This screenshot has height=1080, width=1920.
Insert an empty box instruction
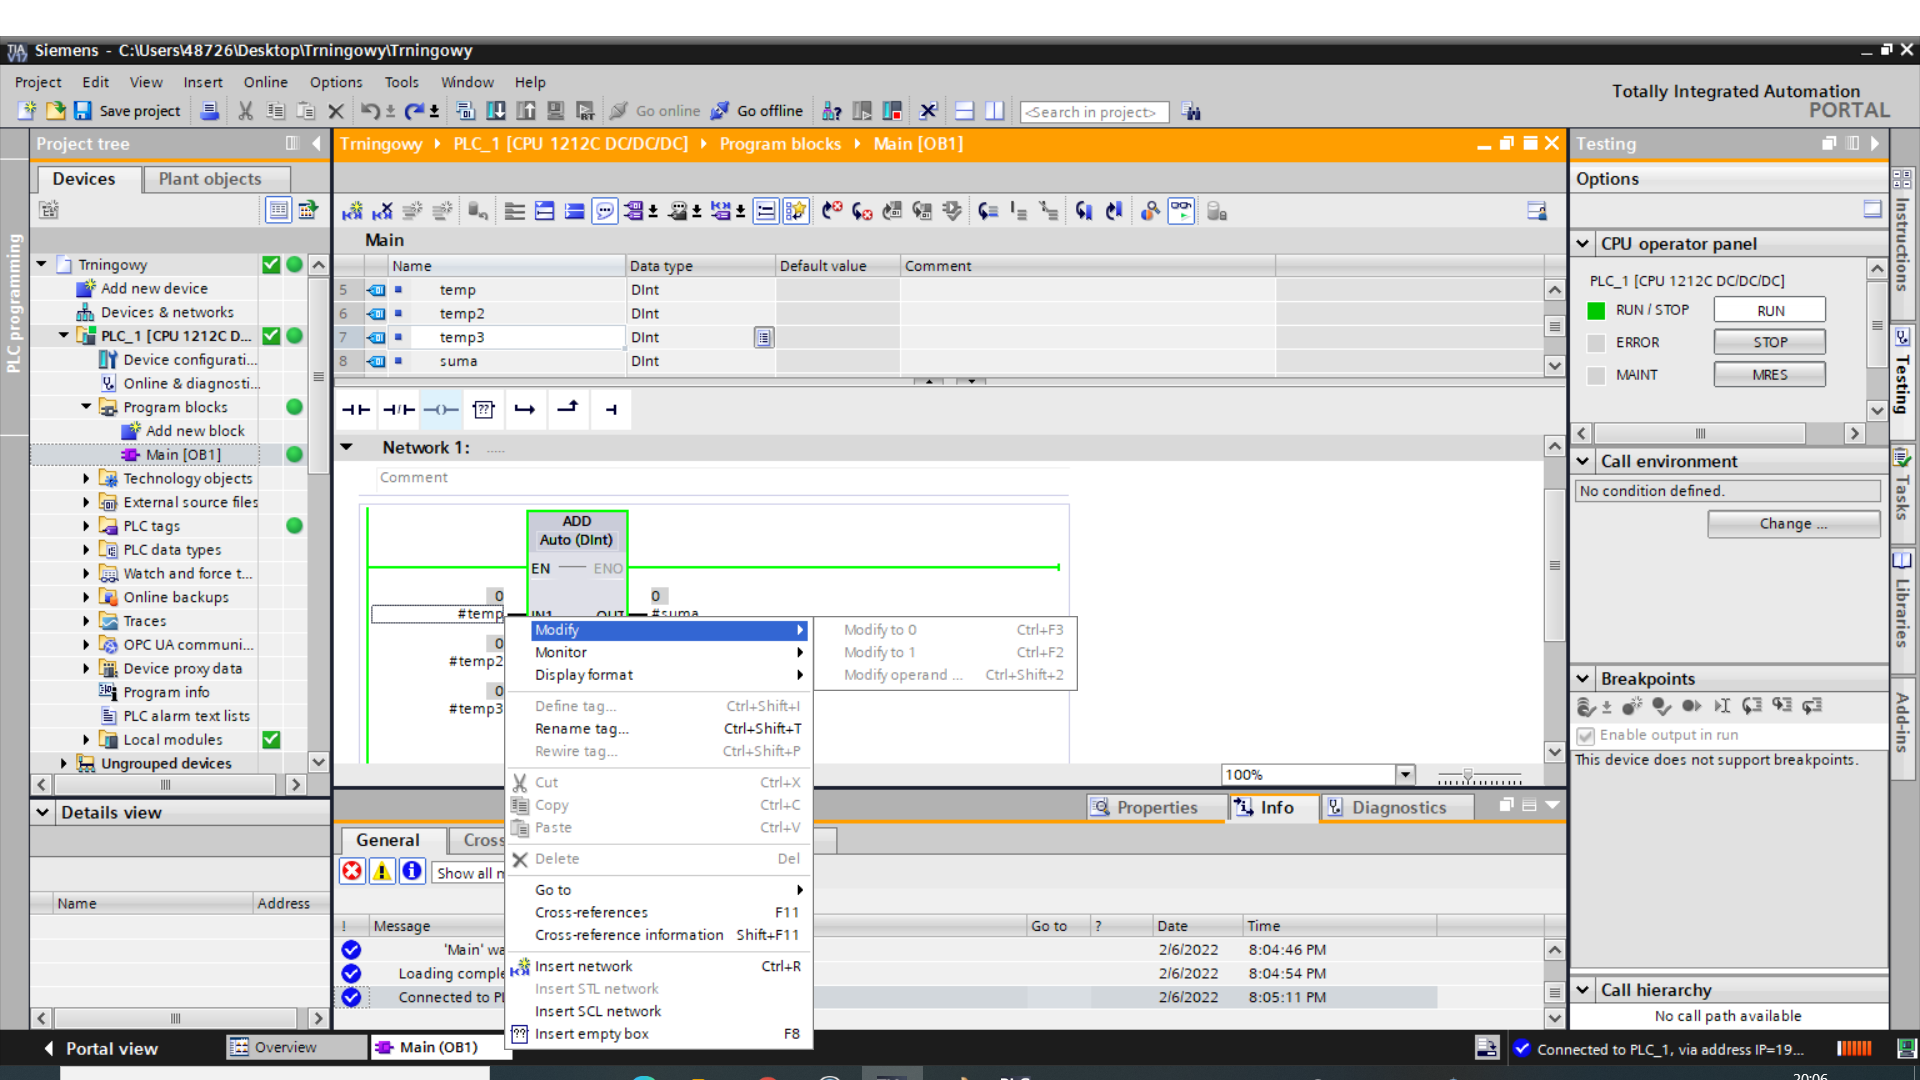(484, 409)
